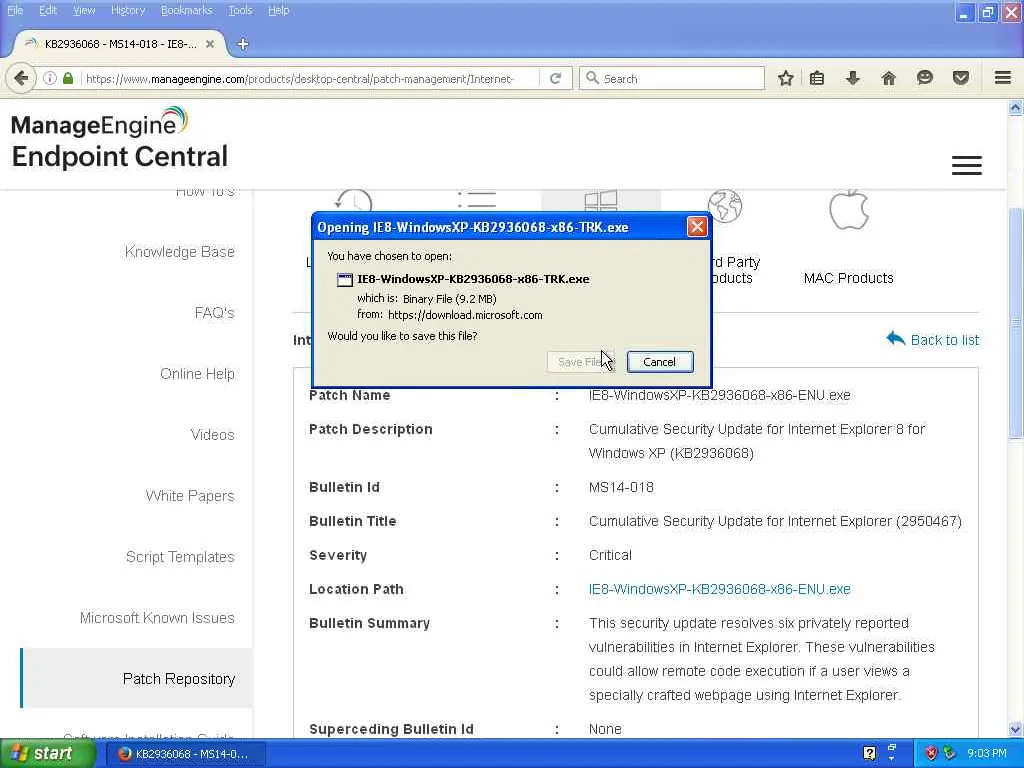
Task: Open the ManageEngine site hamburger menu
Action: [967, 165]
